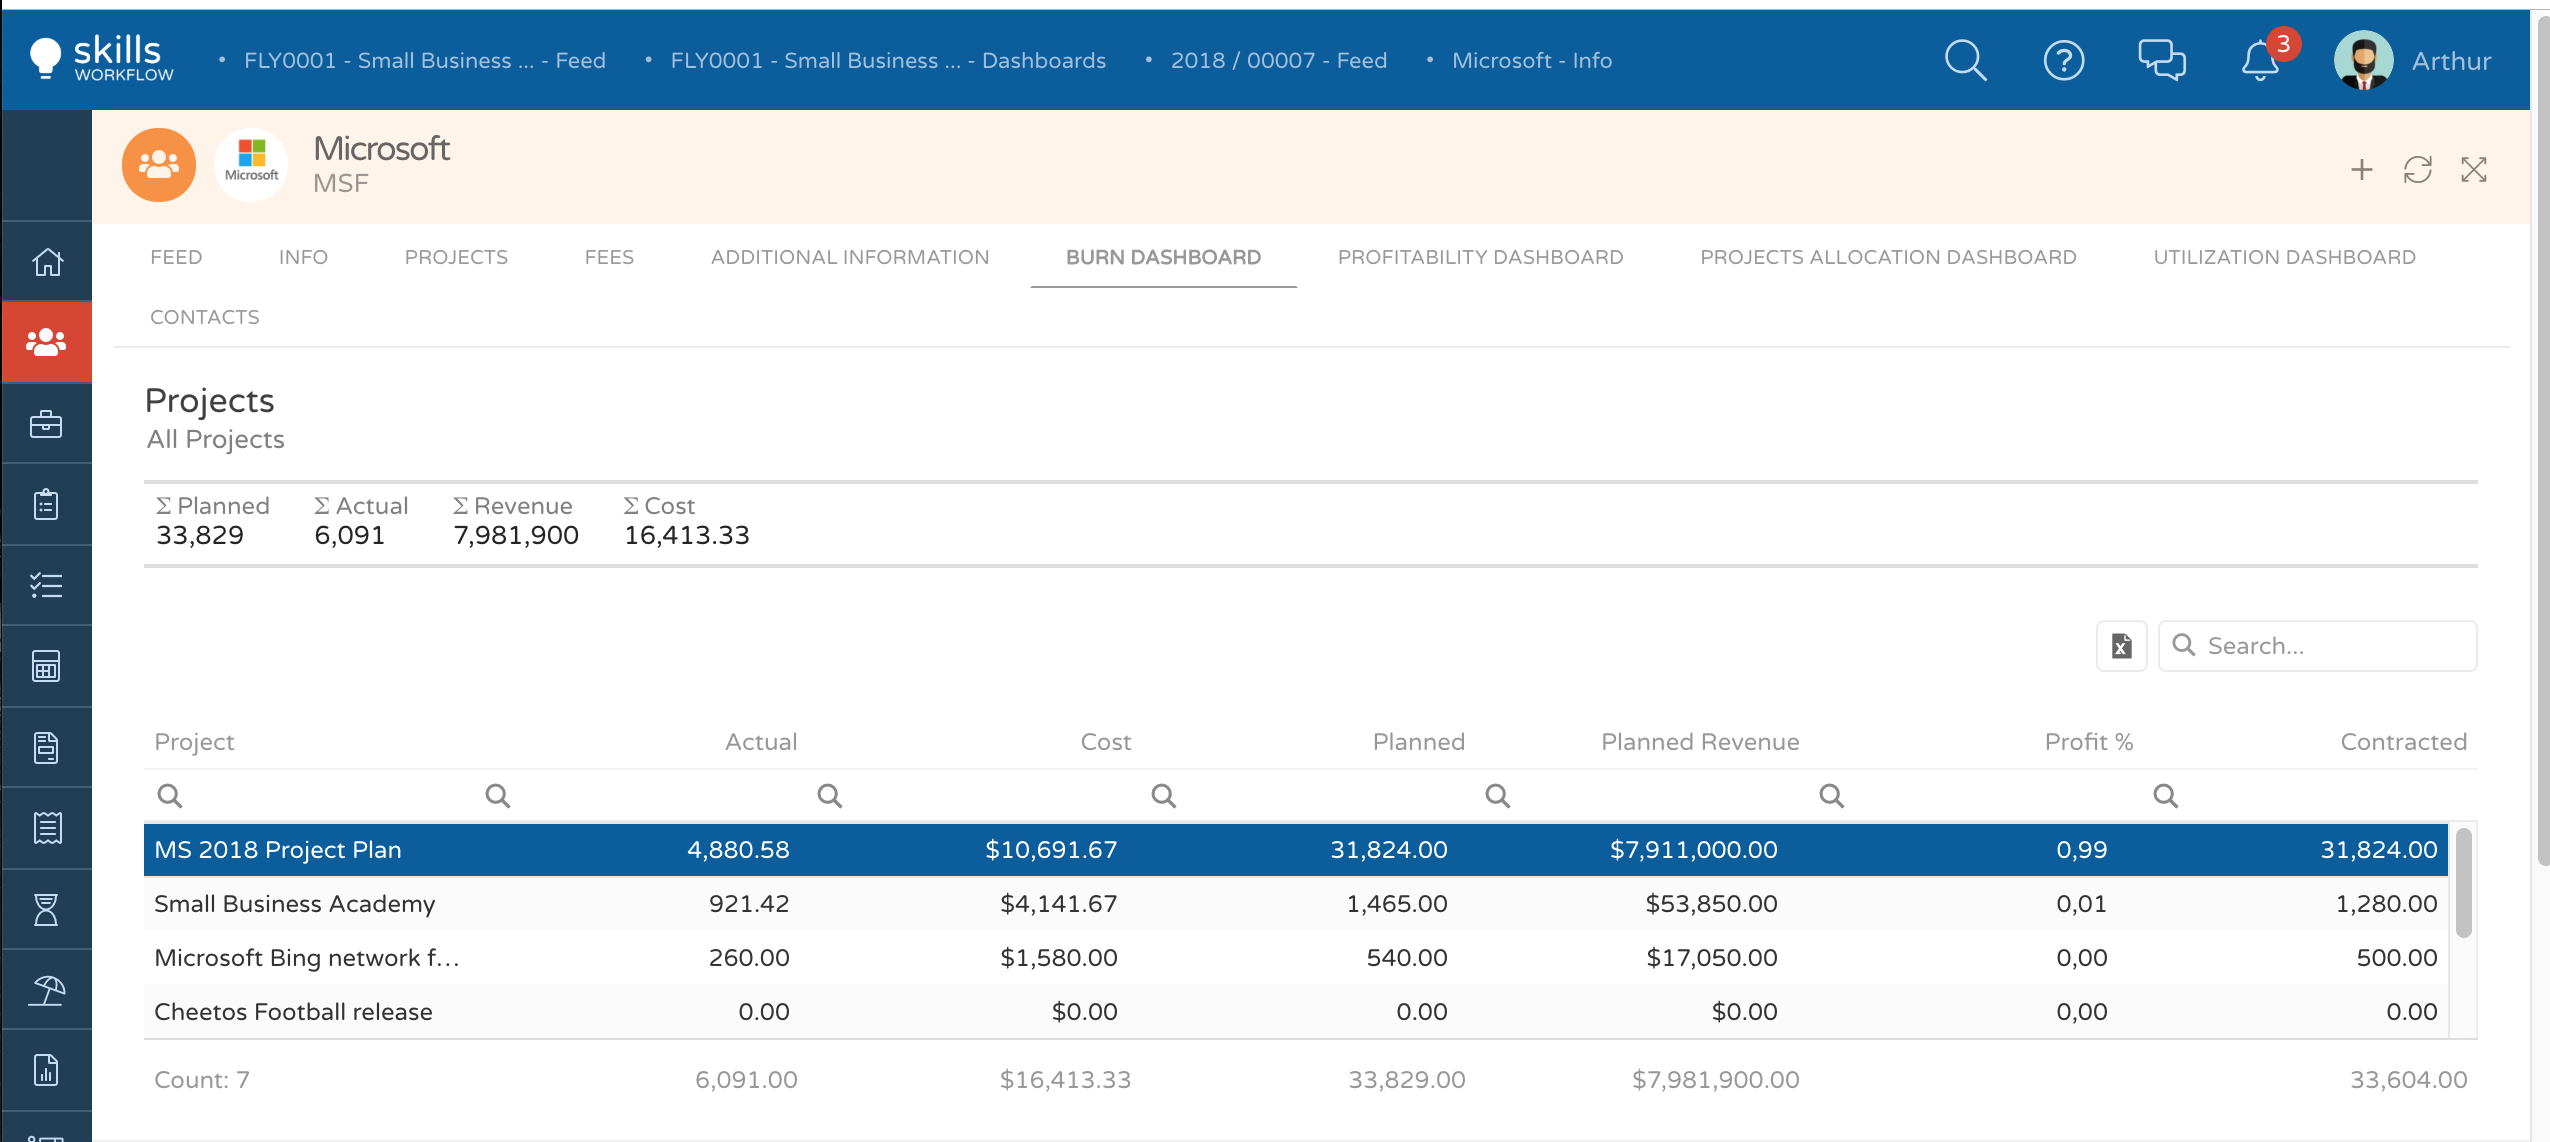
Task: Open the chart report icon in sidebar
Action: [47, 1070]
